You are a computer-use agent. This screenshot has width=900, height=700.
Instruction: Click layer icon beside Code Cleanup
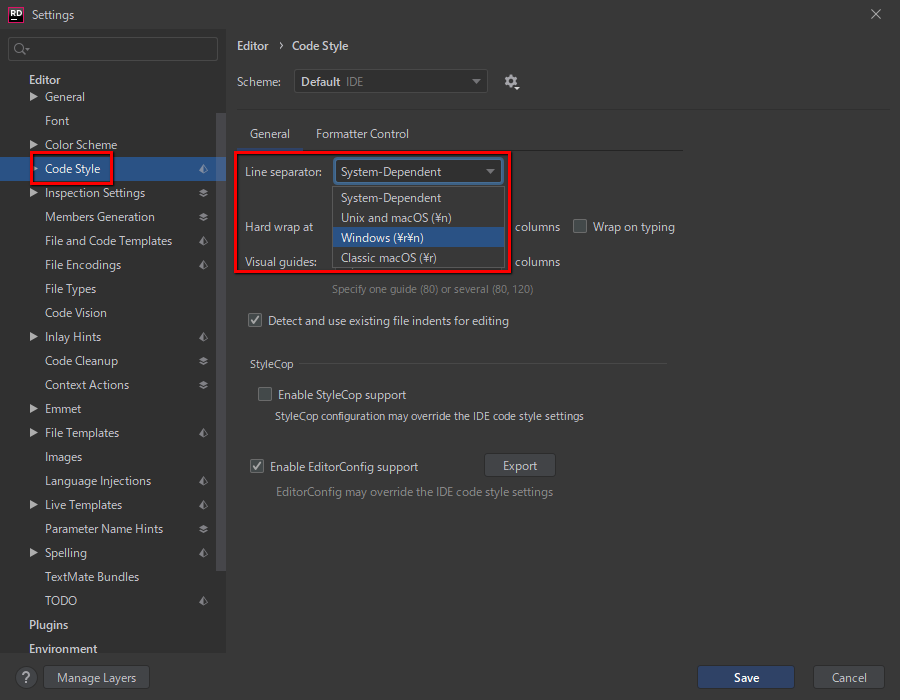(203, 361)
